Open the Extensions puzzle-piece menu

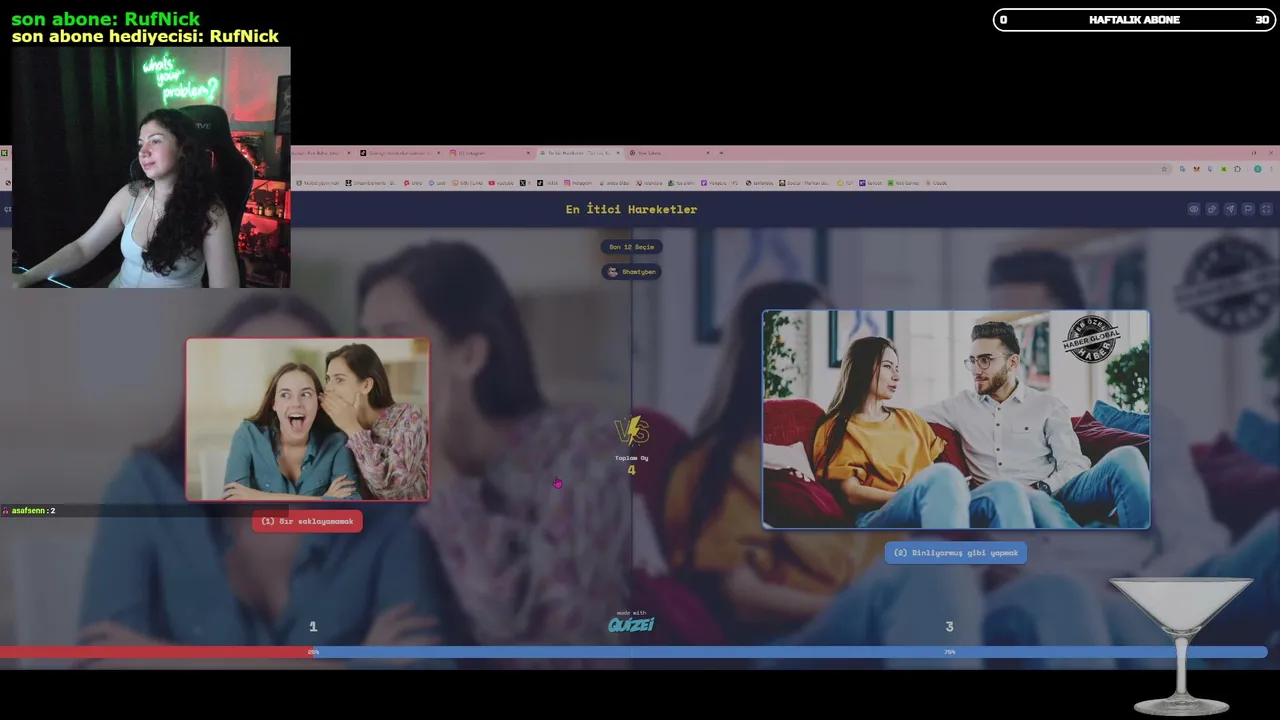pos(1237,169)
